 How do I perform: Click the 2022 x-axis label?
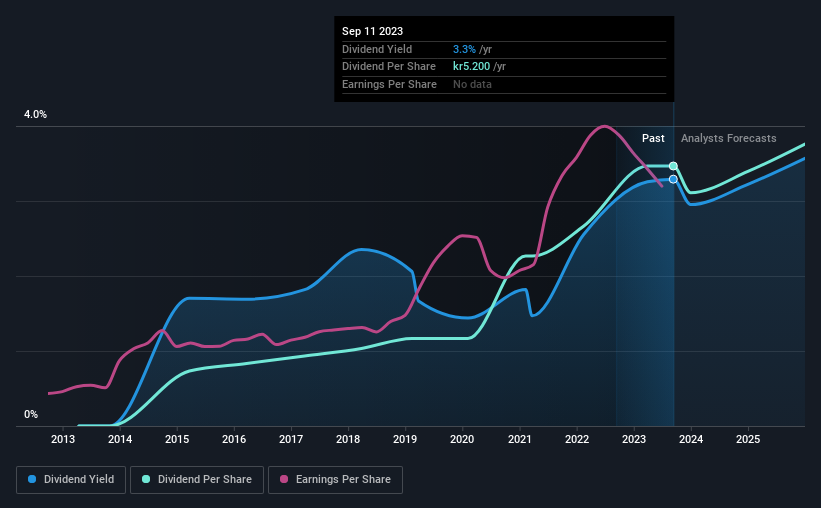(x=577, y=439)
